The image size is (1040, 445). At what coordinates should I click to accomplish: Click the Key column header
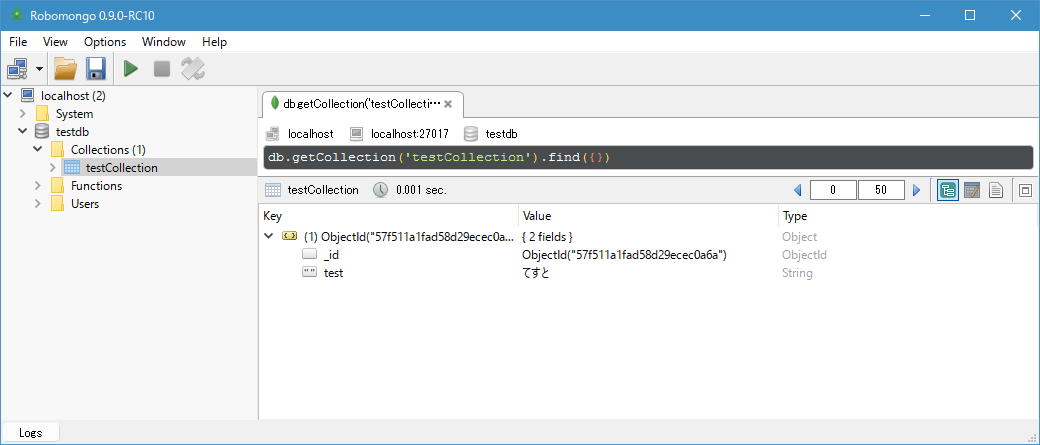pyautogui.click(x=389, y=216)
